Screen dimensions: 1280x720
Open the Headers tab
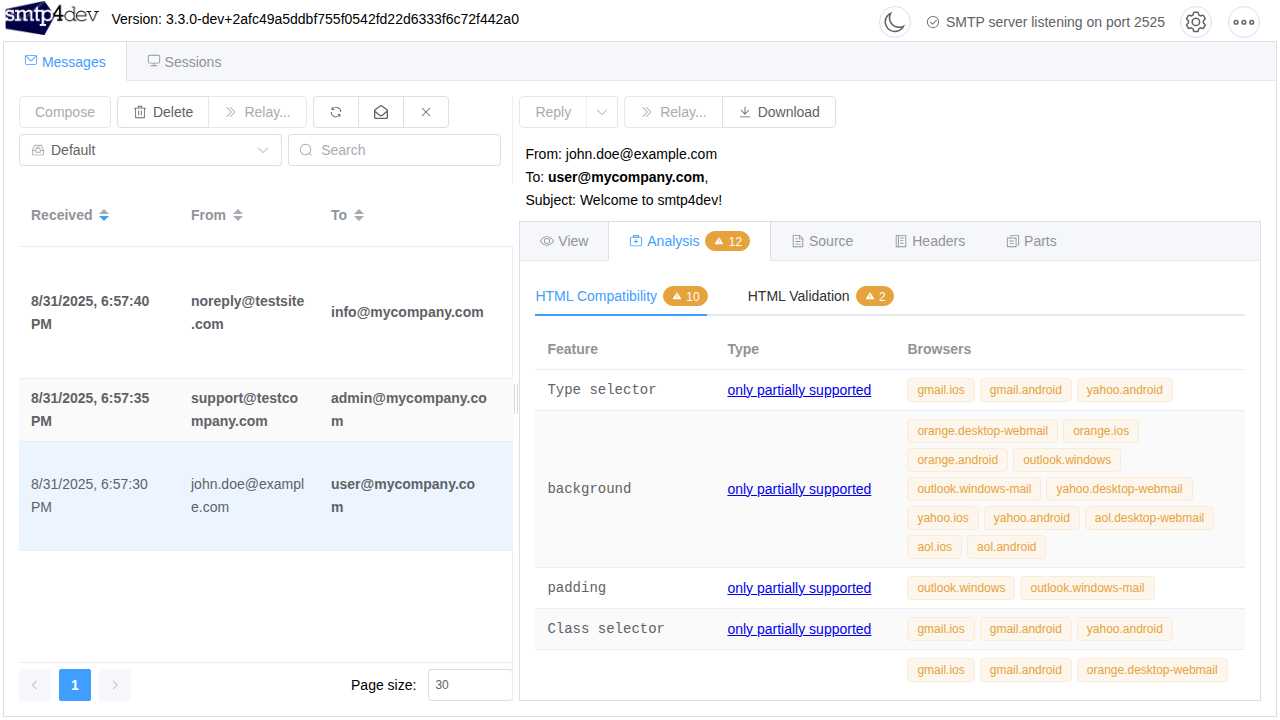930,241
